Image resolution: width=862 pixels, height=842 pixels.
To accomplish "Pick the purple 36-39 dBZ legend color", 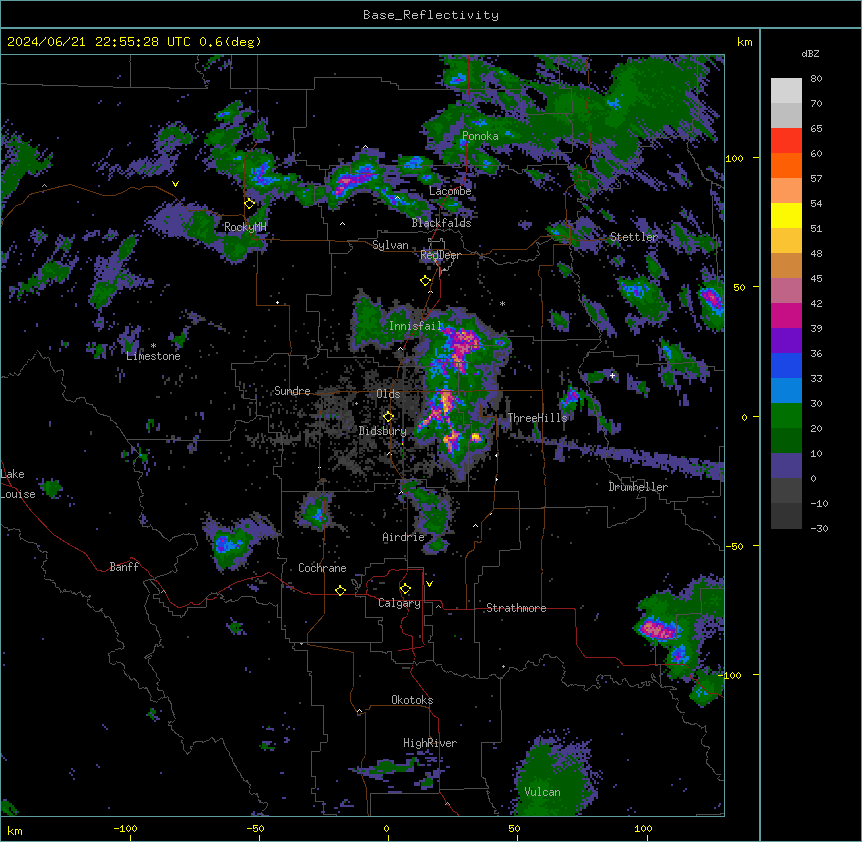I will coord(786,341).
